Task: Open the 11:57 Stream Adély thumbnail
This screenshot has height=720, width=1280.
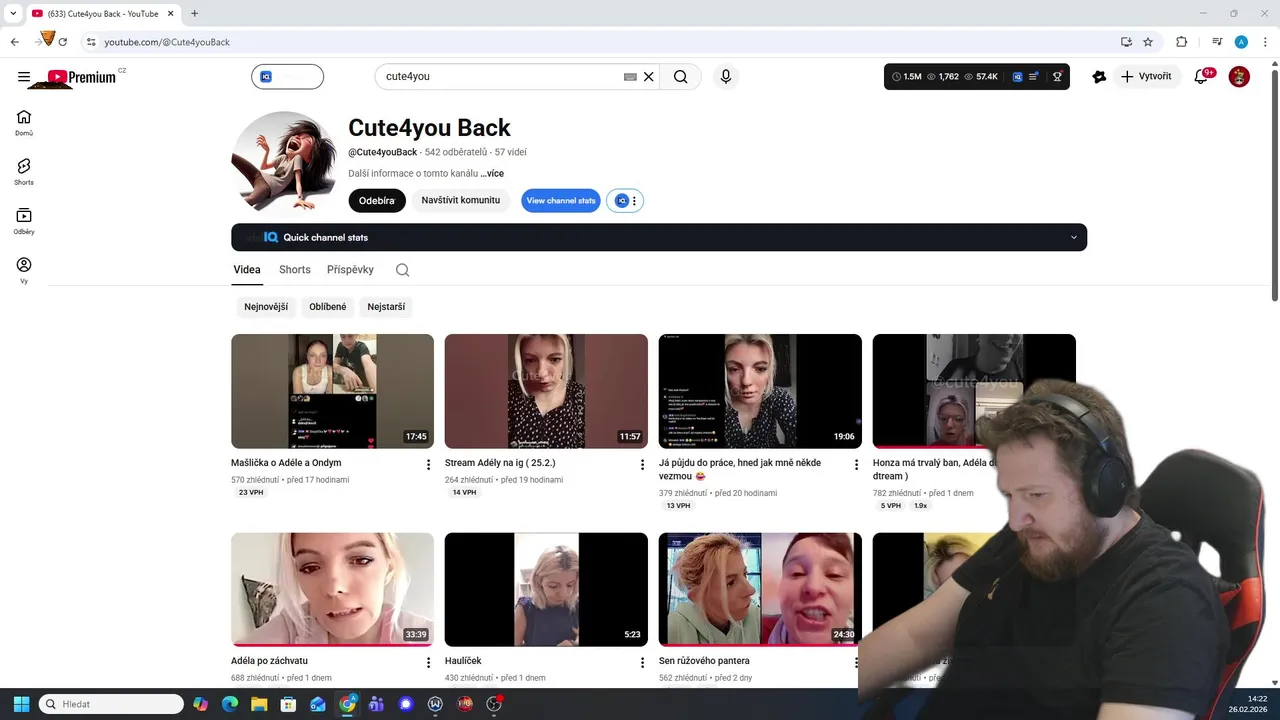Action: (x=546, y=391)
